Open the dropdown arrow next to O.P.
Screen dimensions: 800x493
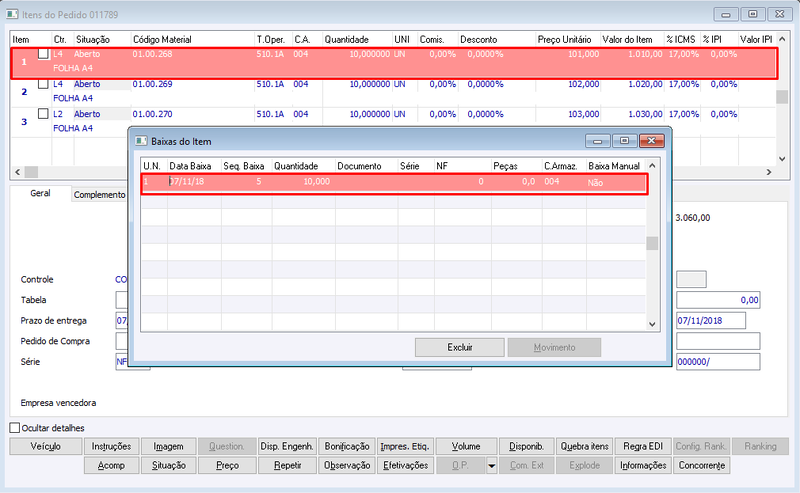(491, 465)
